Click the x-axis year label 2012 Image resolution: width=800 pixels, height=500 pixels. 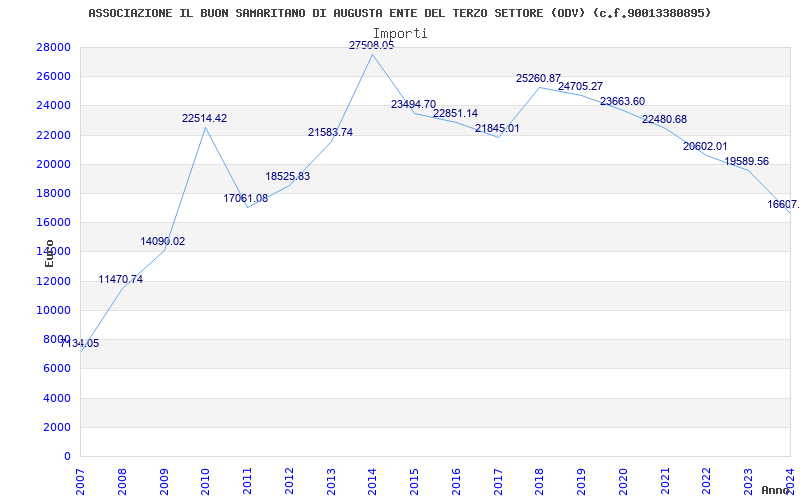tap(289, 482)
